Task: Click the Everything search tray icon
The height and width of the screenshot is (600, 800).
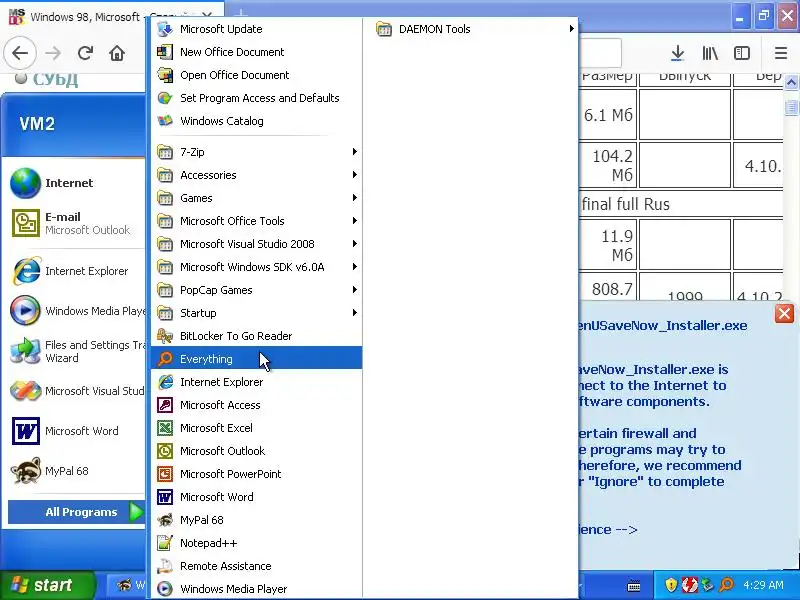Action: [x=727, y=585]
